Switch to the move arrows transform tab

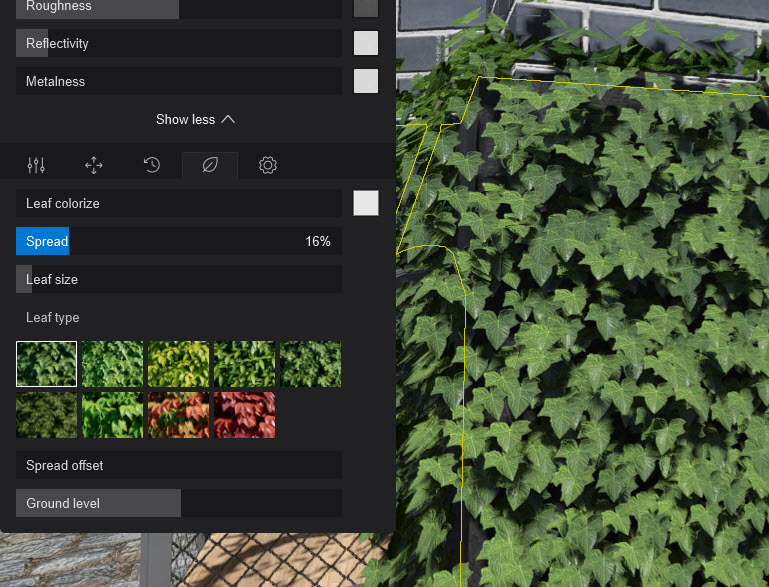(x=94, y=165)
